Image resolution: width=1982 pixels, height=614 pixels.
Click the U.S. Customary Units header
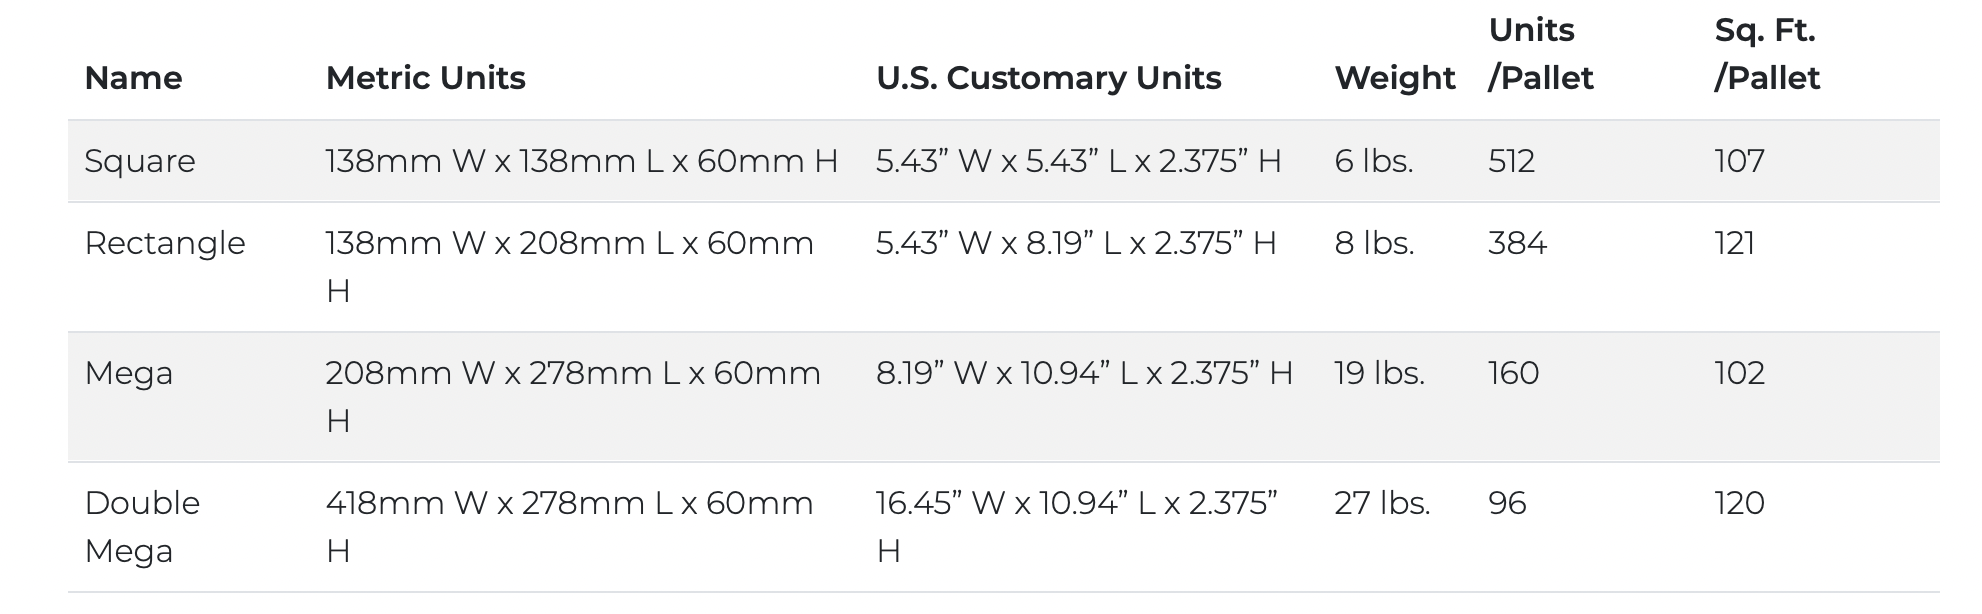point(1048,78)
